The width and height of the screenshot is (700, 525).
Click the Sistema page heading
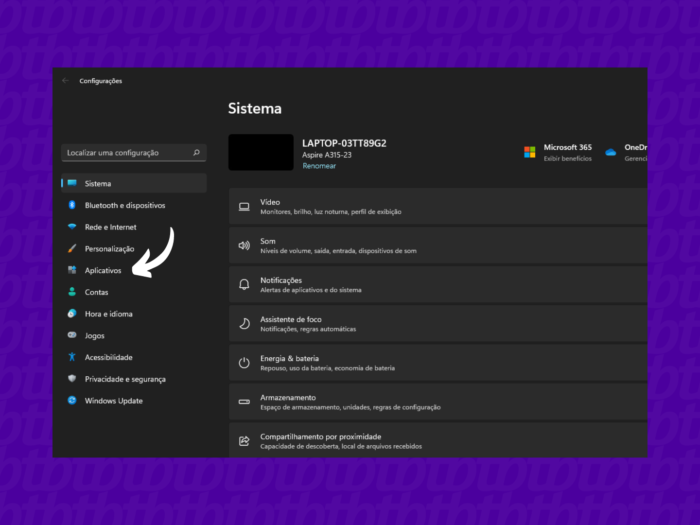[255, 108]
